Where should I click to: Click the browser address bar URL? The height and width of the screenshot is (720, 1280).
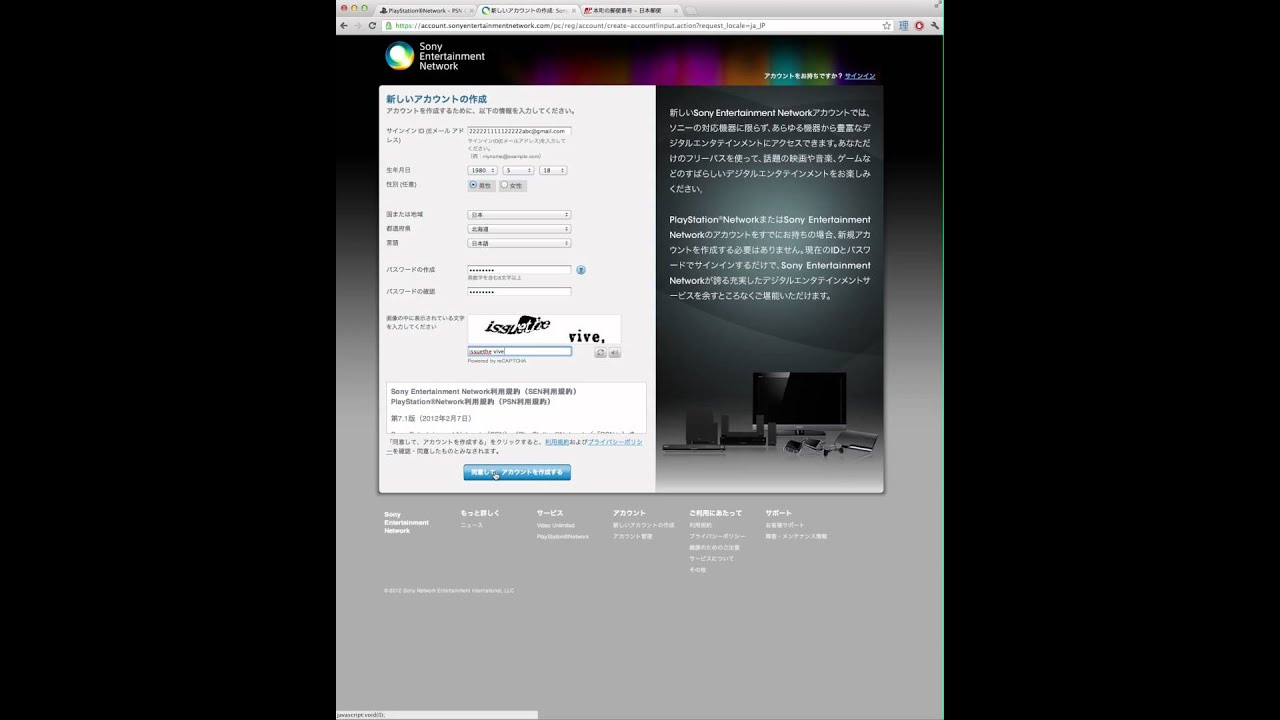[x=579, y=25]
